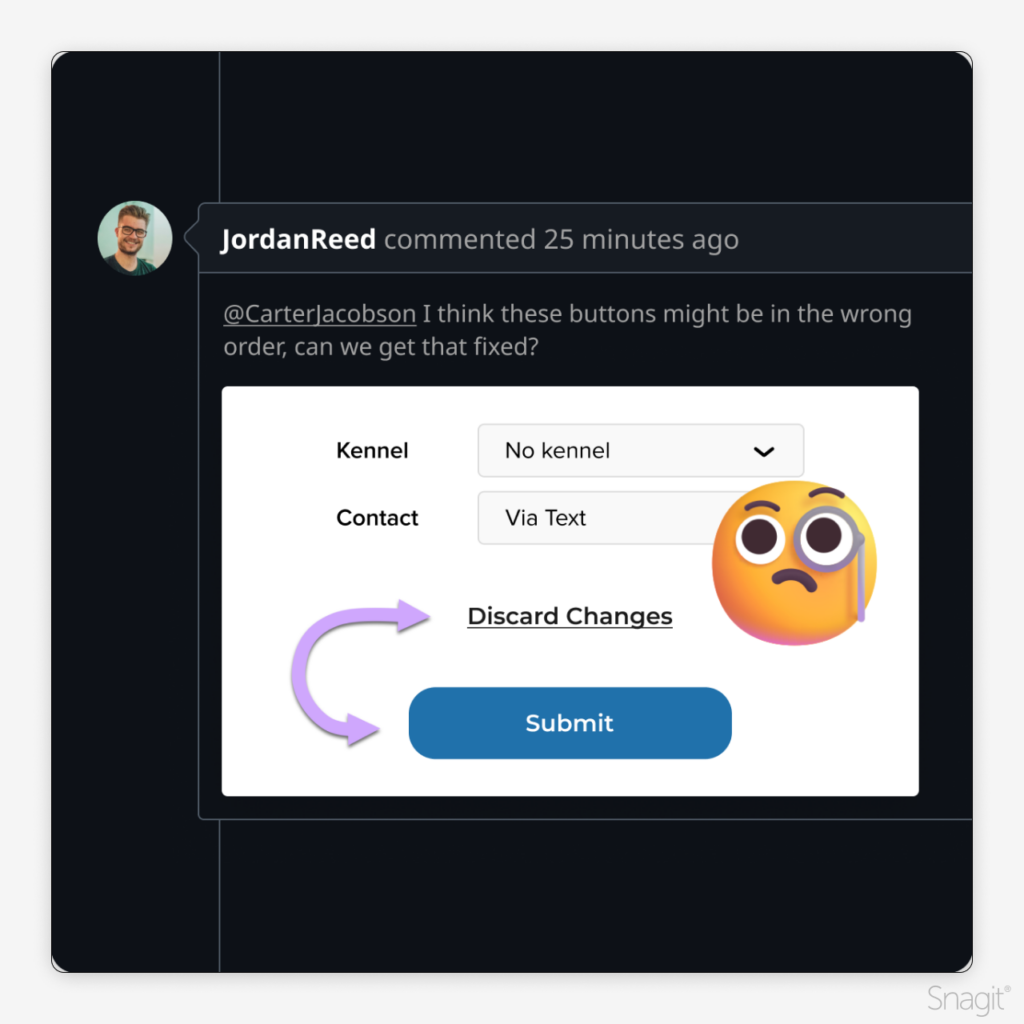Click the timeline vertical line above comment
Viewport: 1024px width, 1024px height.
point(219,127)
